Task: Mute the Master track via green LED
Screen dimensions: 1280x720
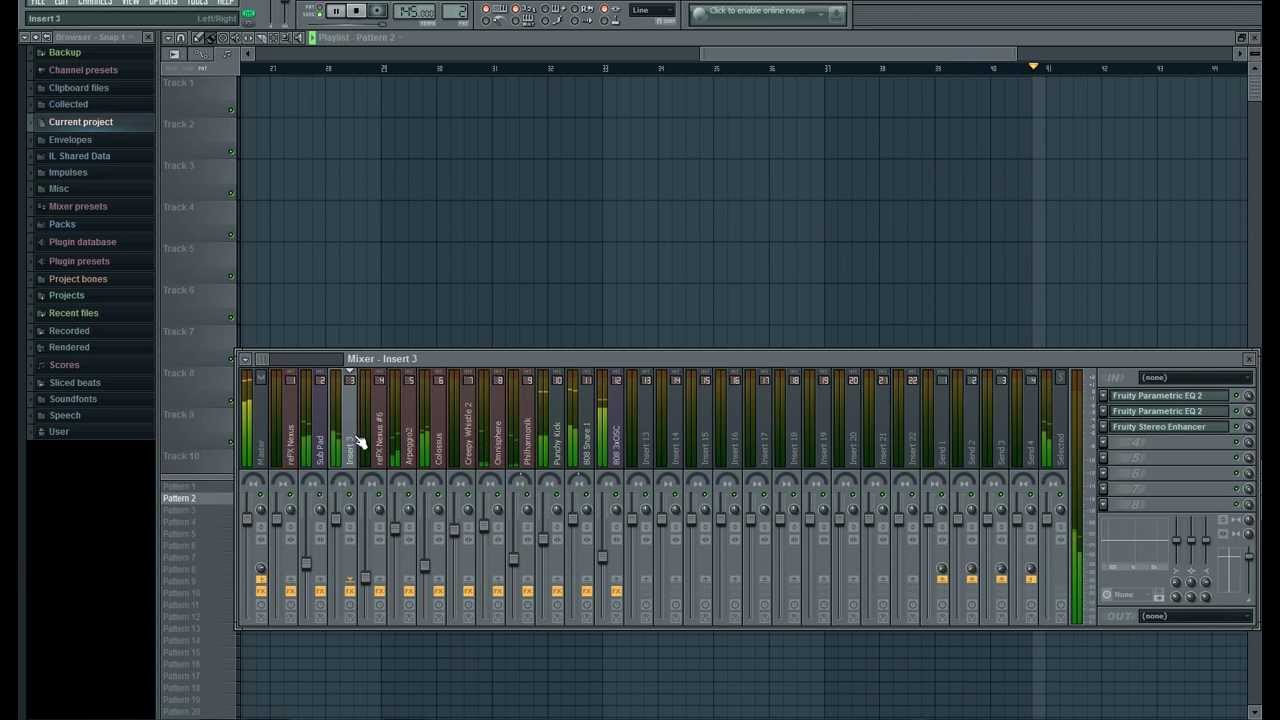Action: (261, 496)
